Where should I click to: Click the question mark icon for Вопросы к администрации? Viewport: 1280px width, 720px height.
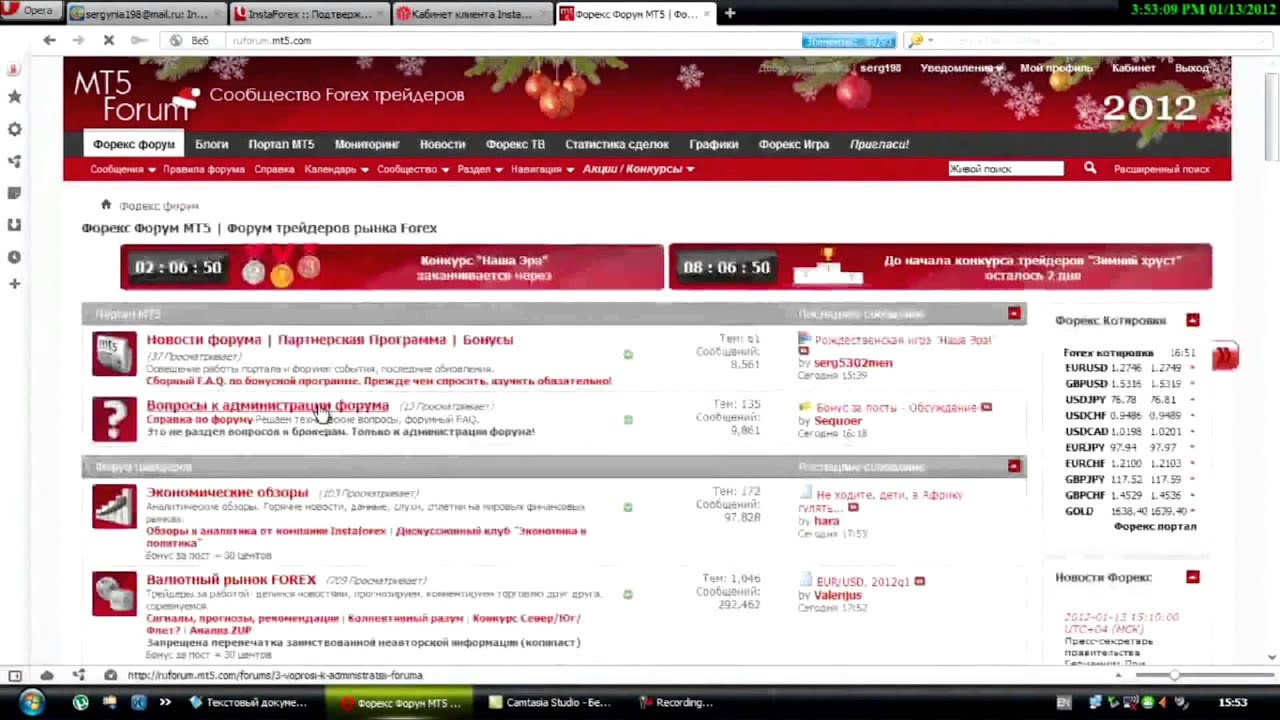click(114, 419)
